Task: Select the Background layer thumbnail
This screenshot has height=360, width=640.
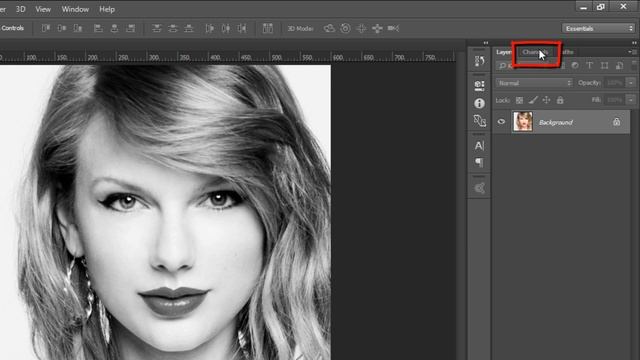Action: pyautogui.click(x=523, y=122)
